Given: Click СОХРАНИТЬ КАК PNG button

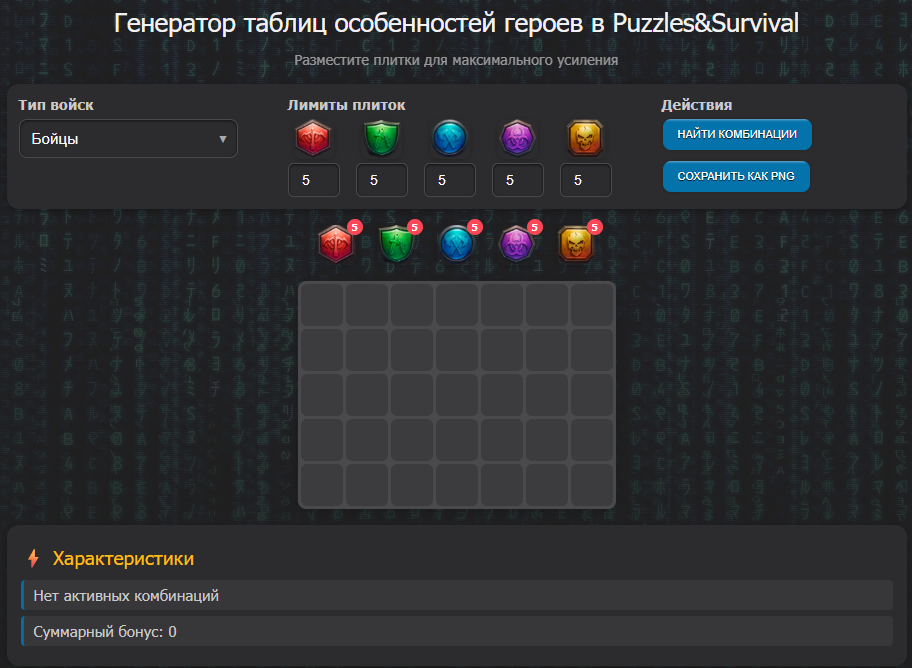Looking at the screenshot, I should 736,176.
